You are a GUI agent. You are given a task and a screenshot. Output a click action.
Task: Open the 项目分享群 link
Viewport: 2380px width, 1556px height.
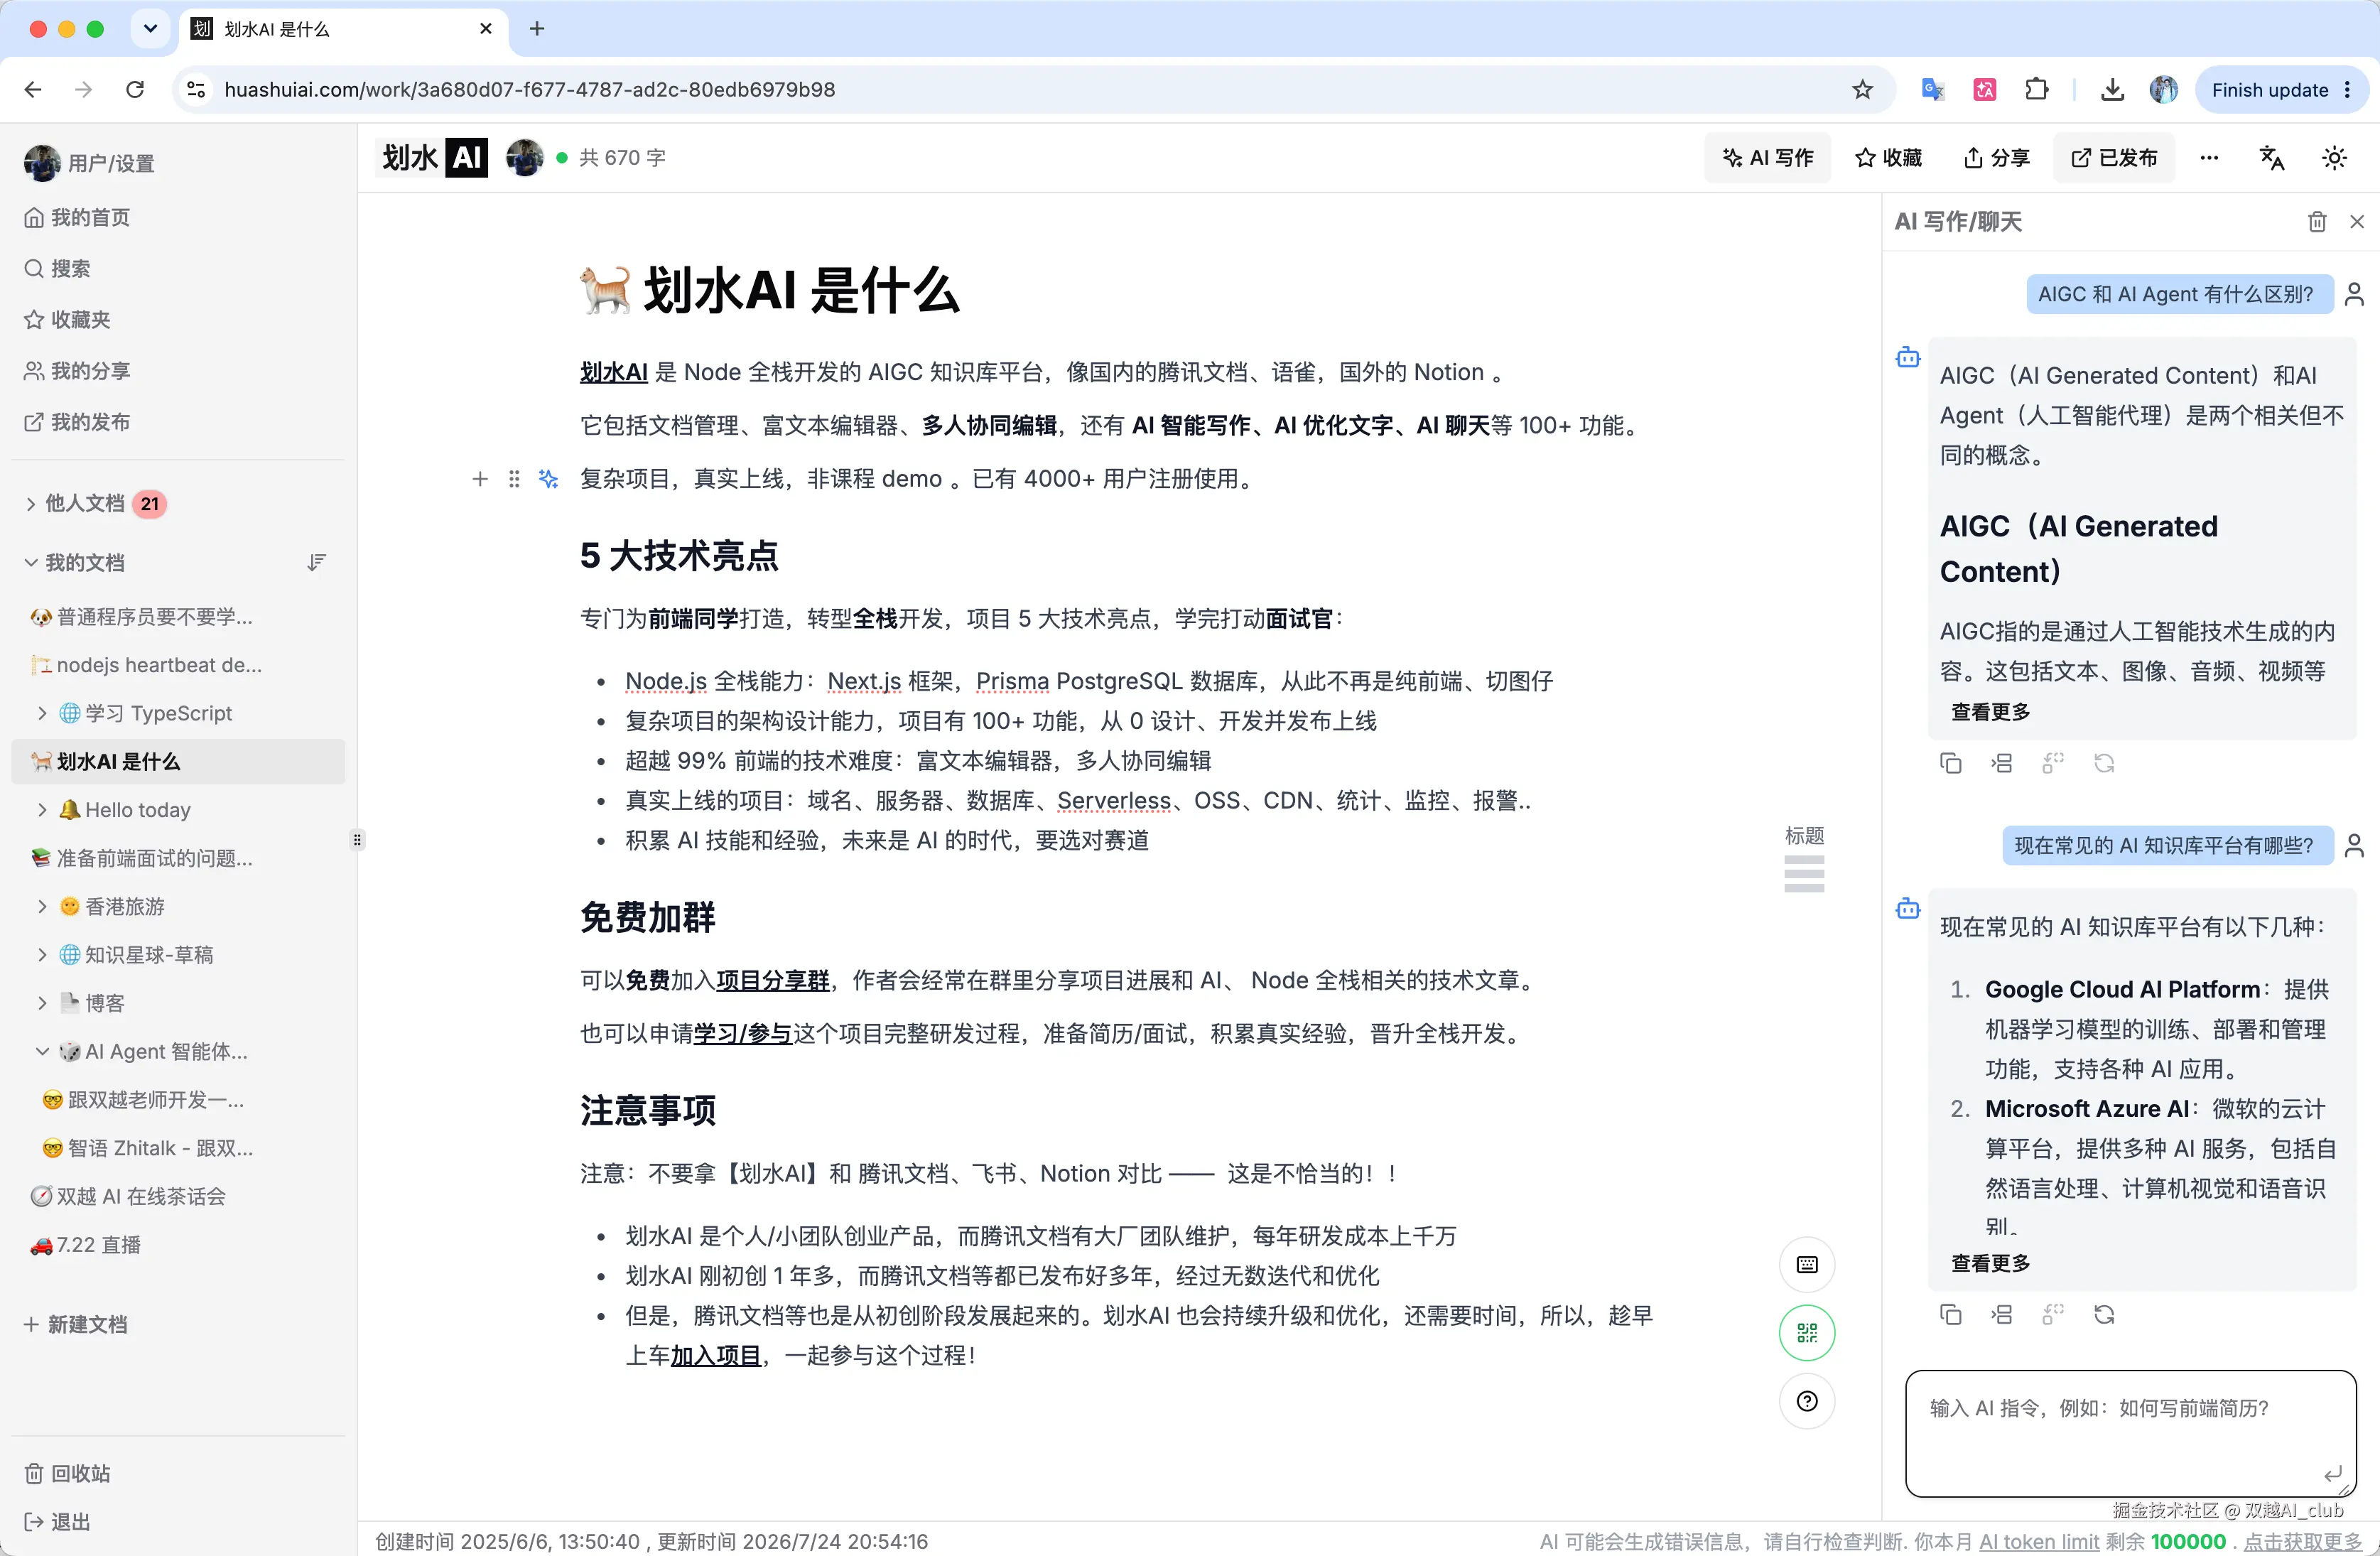[773, 981]
